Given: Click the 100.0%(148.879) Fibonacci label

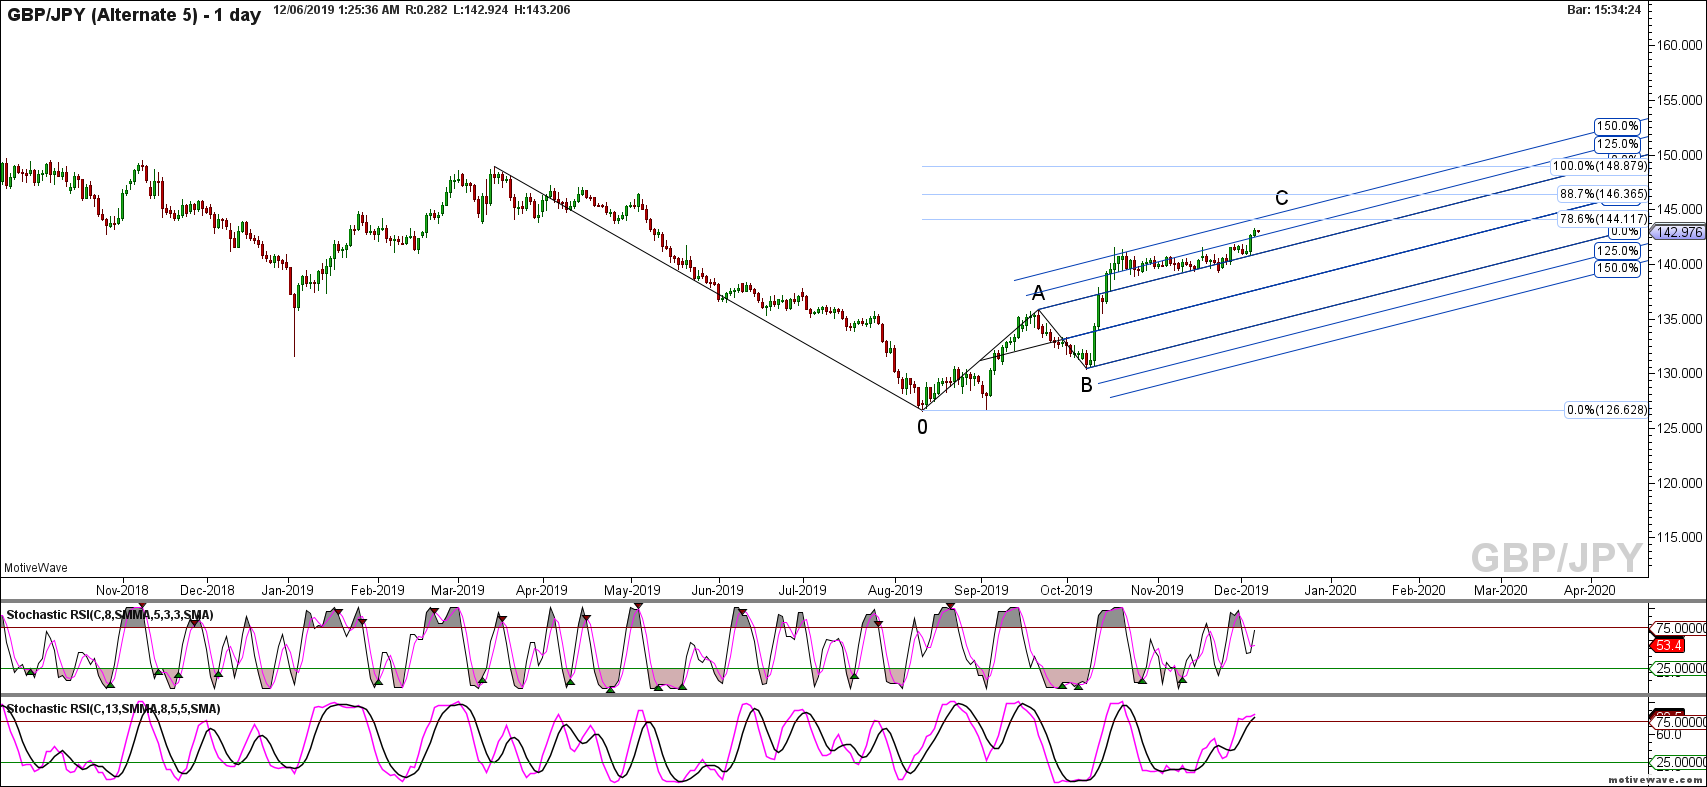Looking at the screenshot, I should coord(1599,166).
